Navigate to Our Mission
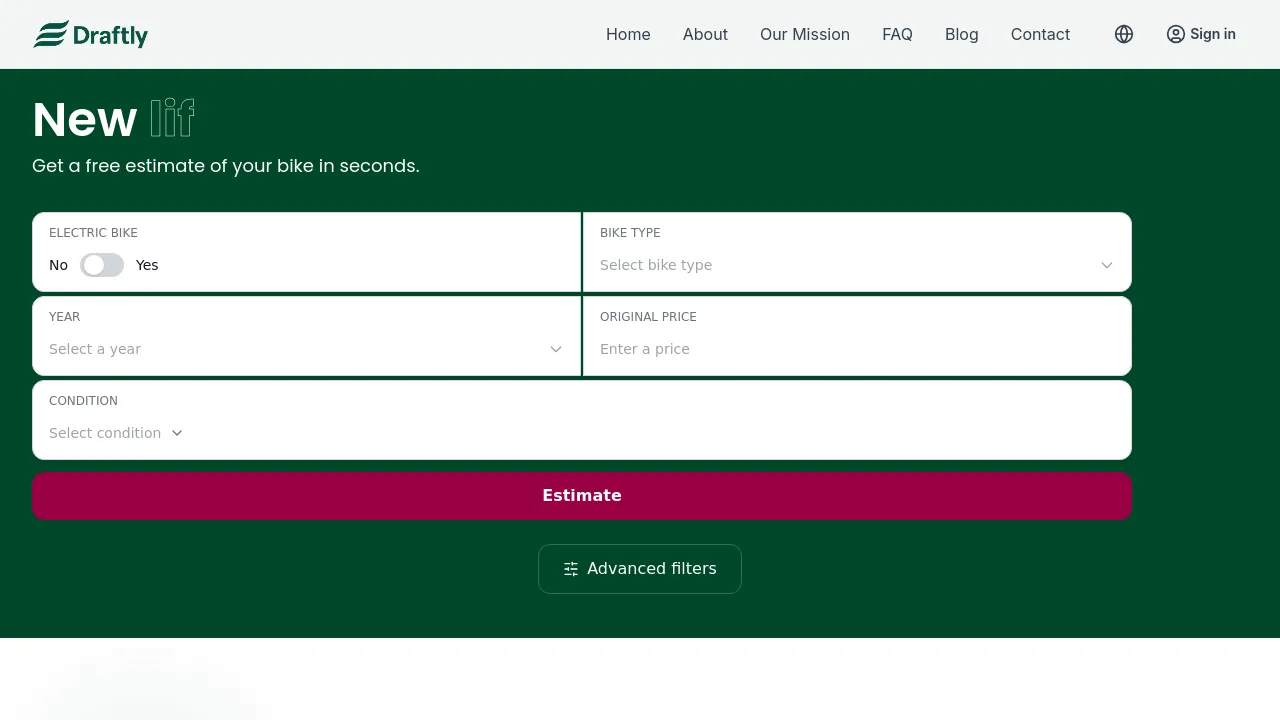 click(x=805, y=34)
